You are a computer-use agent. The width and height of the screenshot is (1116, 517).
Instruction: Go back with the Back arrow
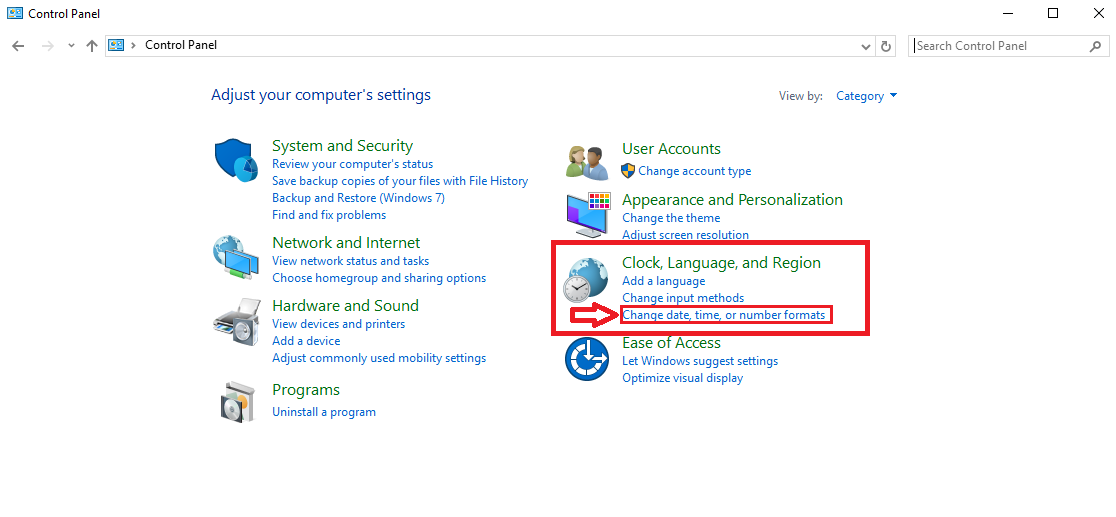19,46
